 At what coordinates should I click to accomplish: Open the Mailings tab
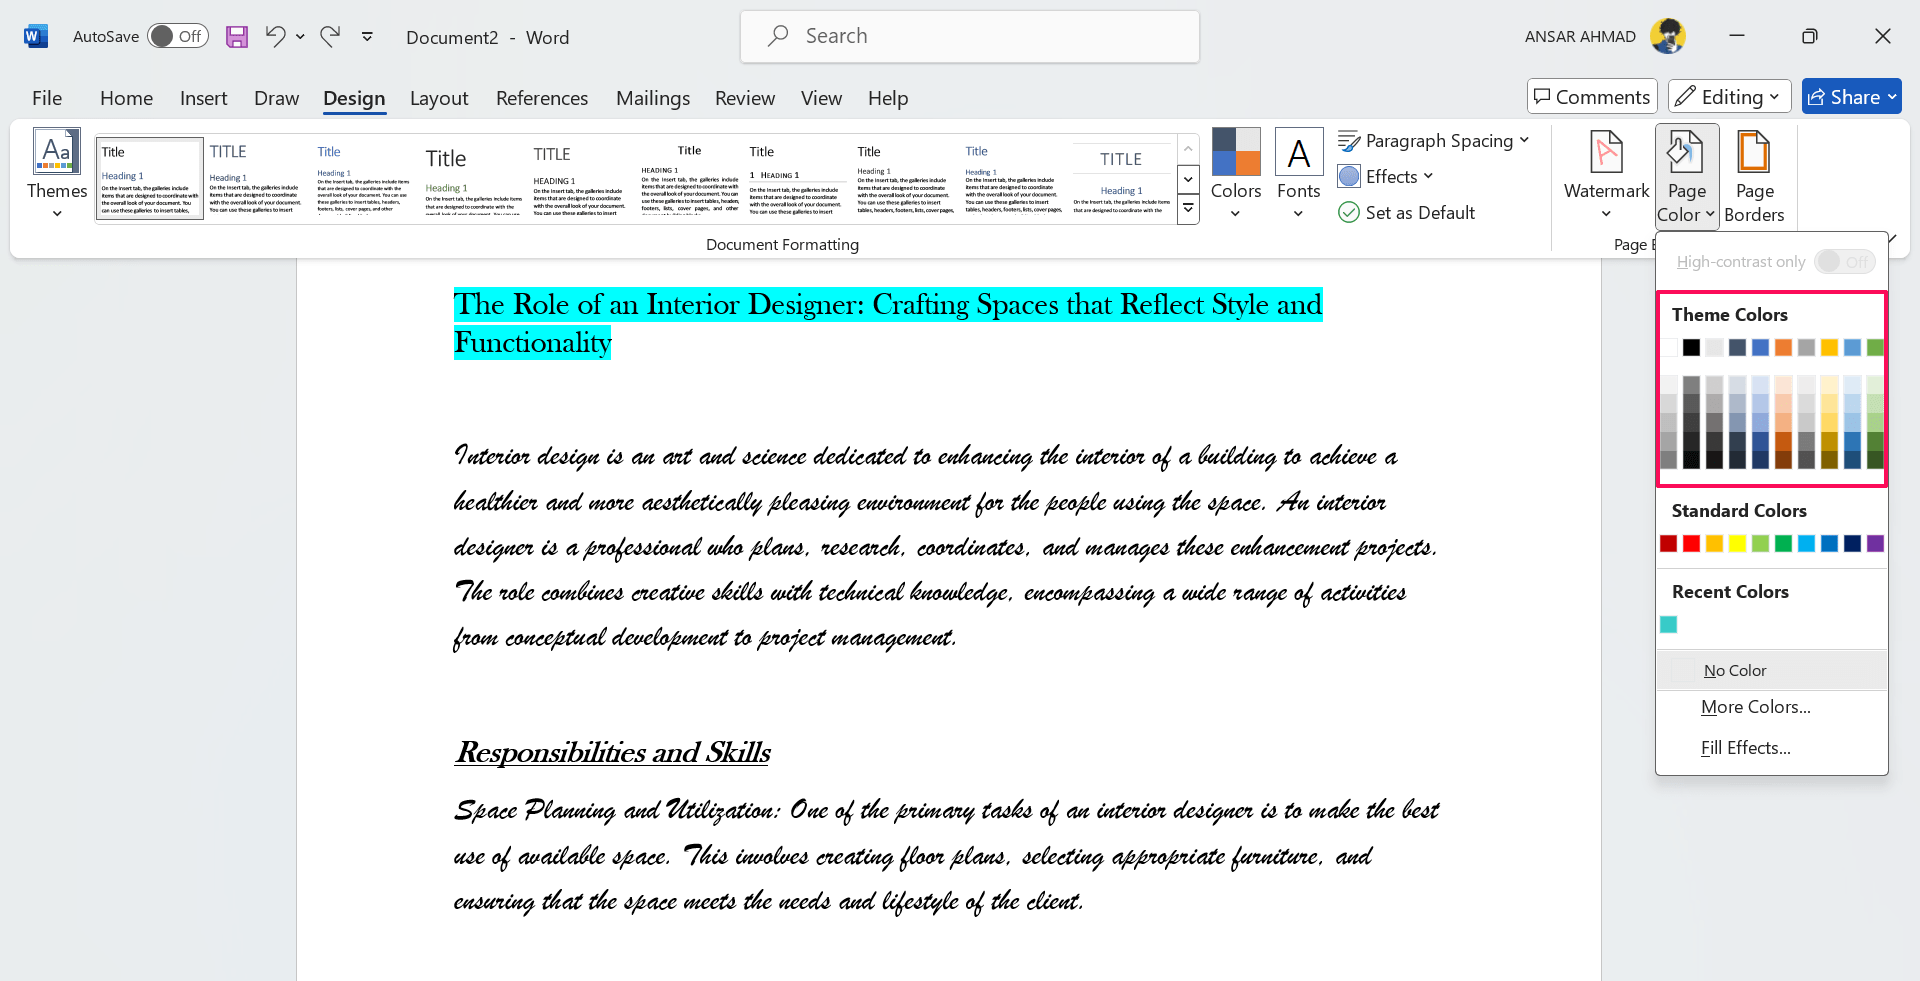click(653, 98)
